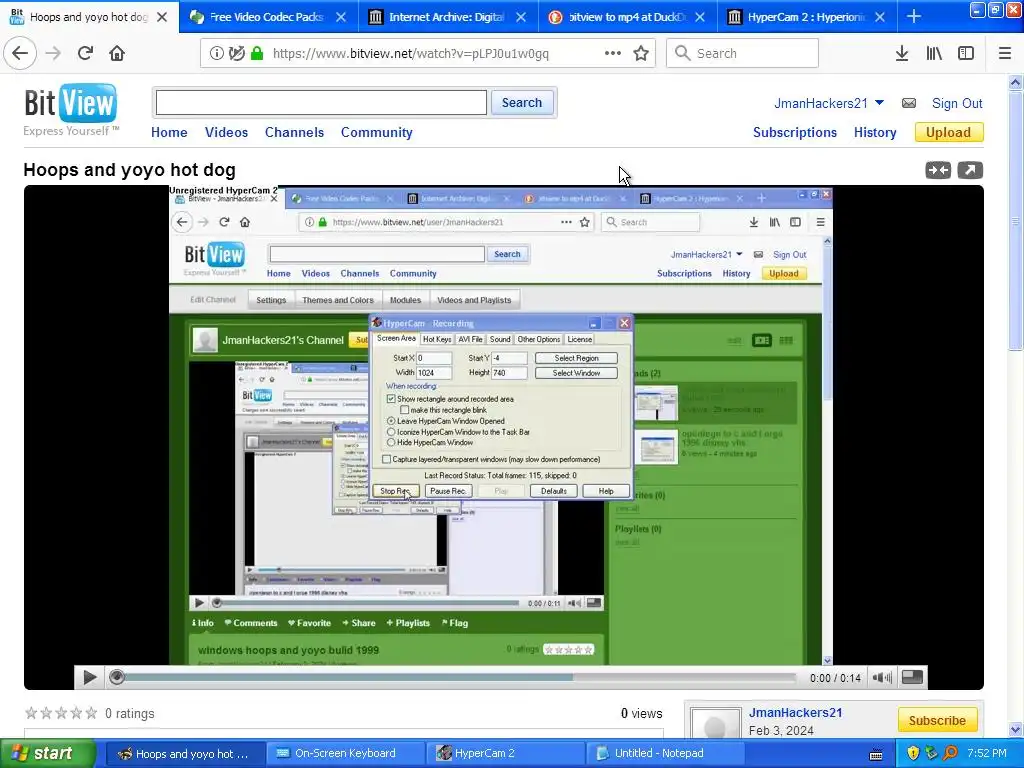This screenshot has height=768, width=1024.
Task: Click the uploader avatar thumbnail
Action: pyautogui.click(x=715, y=724)
